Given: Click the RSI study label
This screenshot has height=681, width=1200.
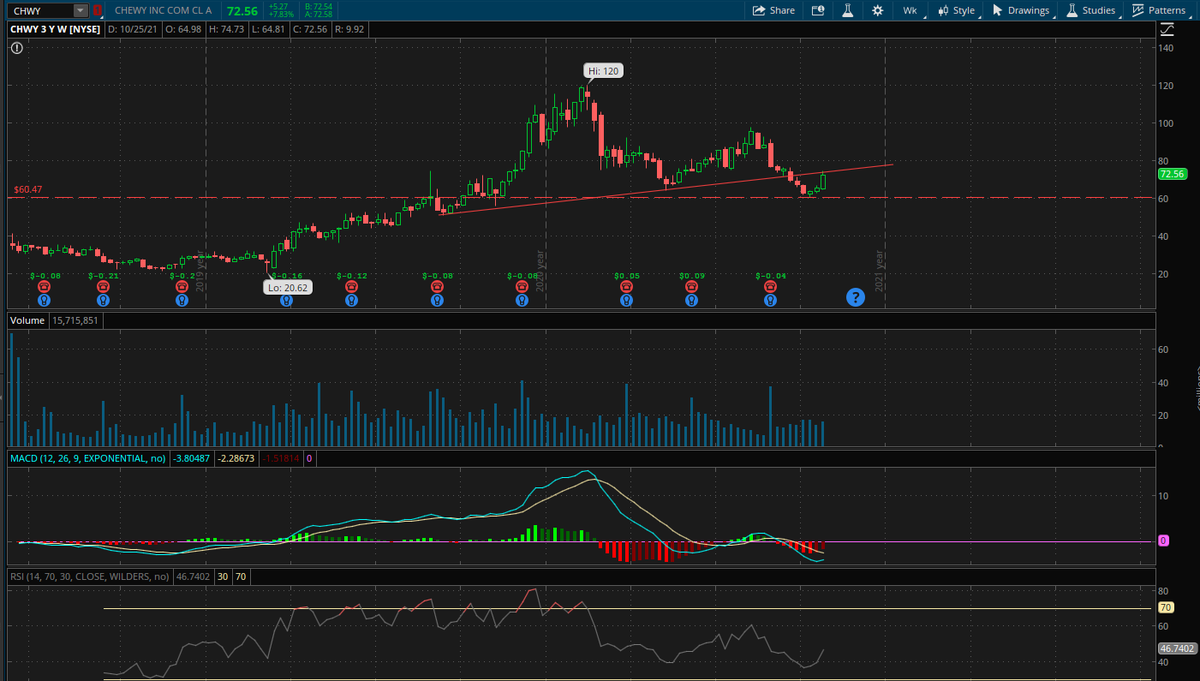Looking at the screenshot, I should point(88,576).
